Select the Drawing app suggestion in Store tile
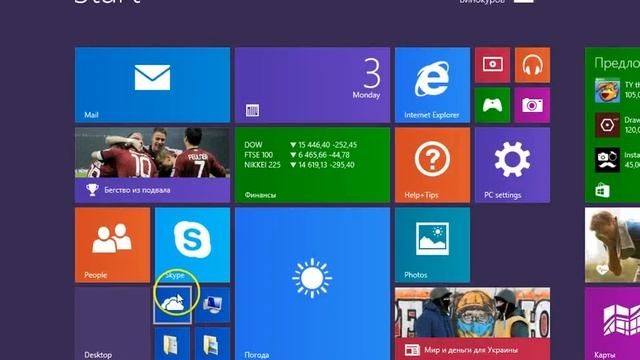 coord(617,125)
